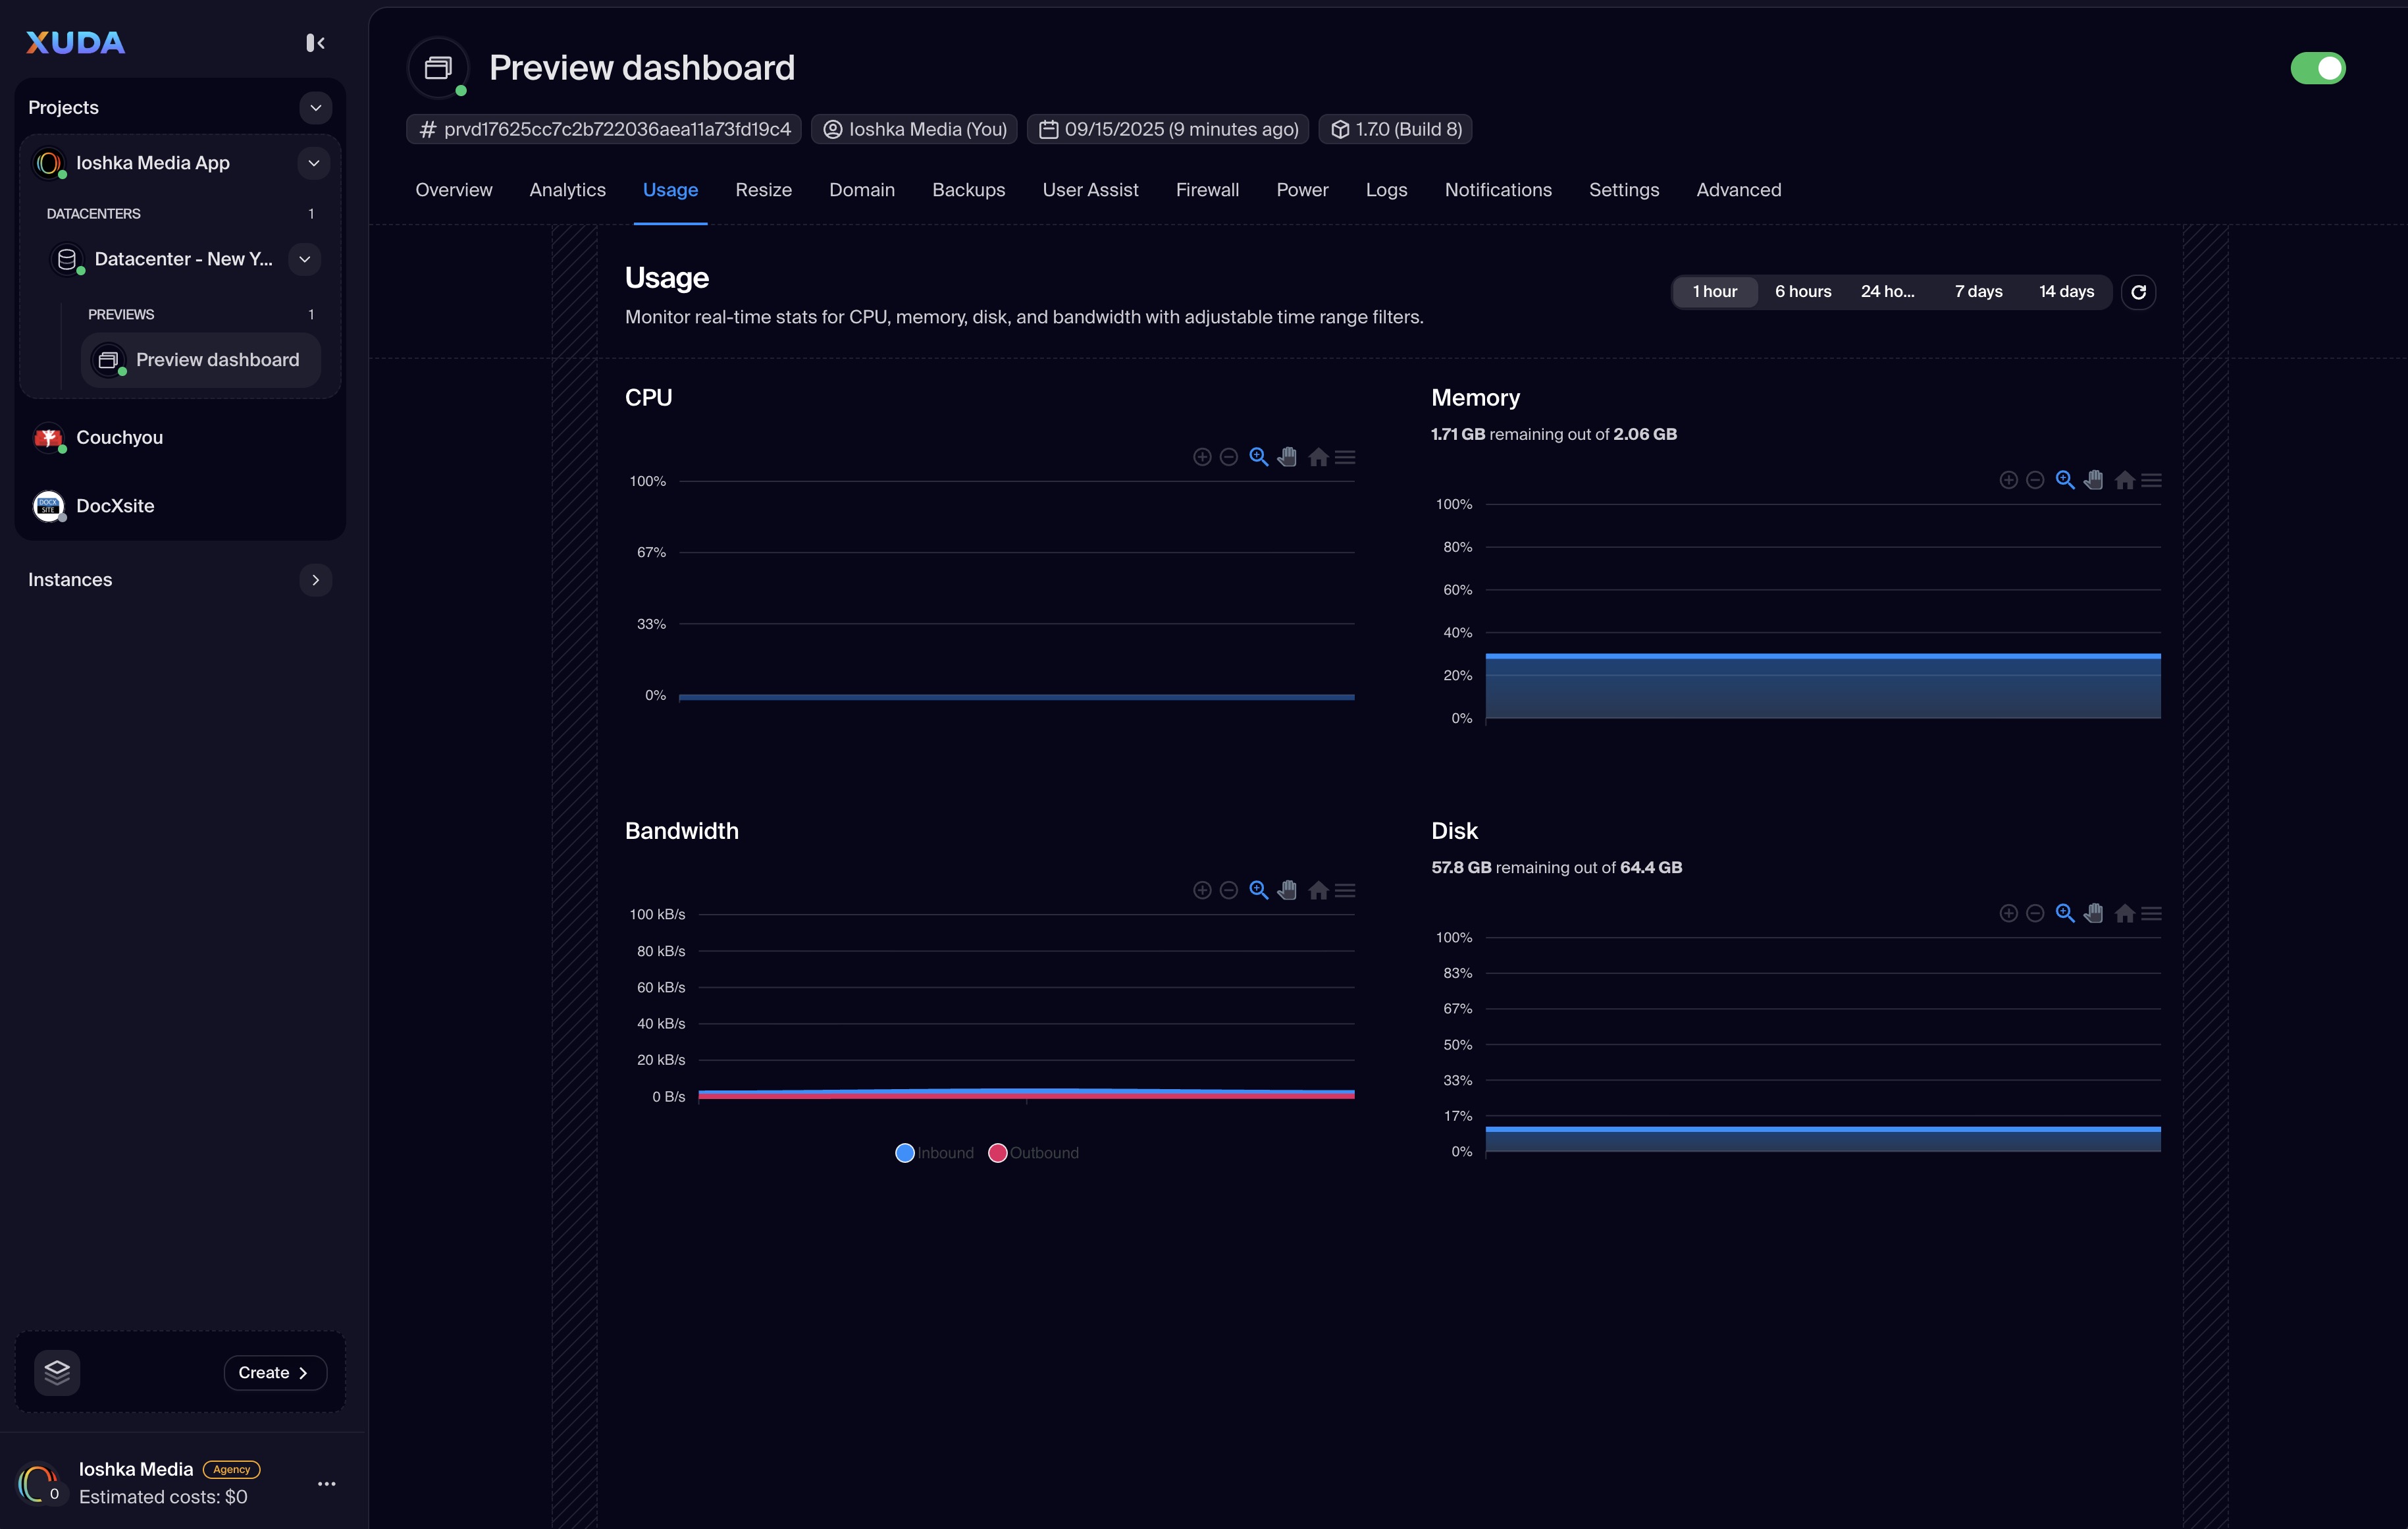The height and width of the screenshot is (1529, 2408).
Task: Click the refresh usage stats icon
Action: click(2138, 292)
